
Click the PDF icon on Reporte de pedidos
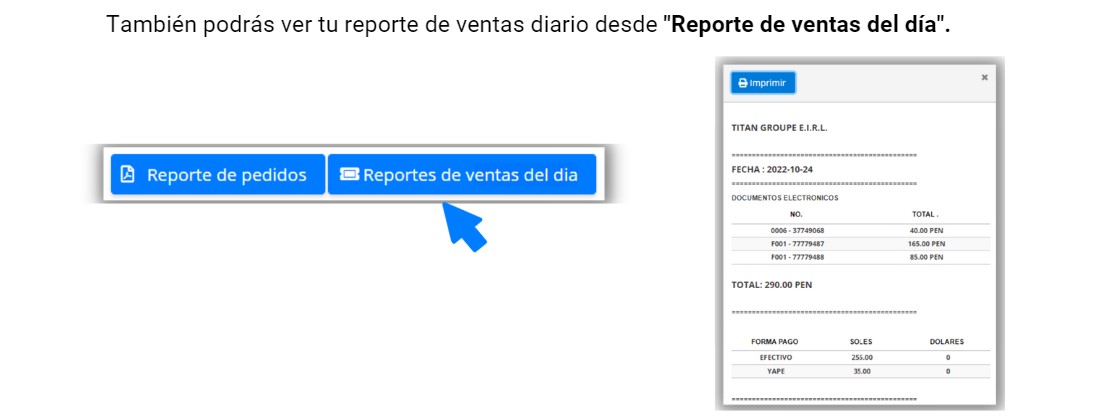(127, 174)
